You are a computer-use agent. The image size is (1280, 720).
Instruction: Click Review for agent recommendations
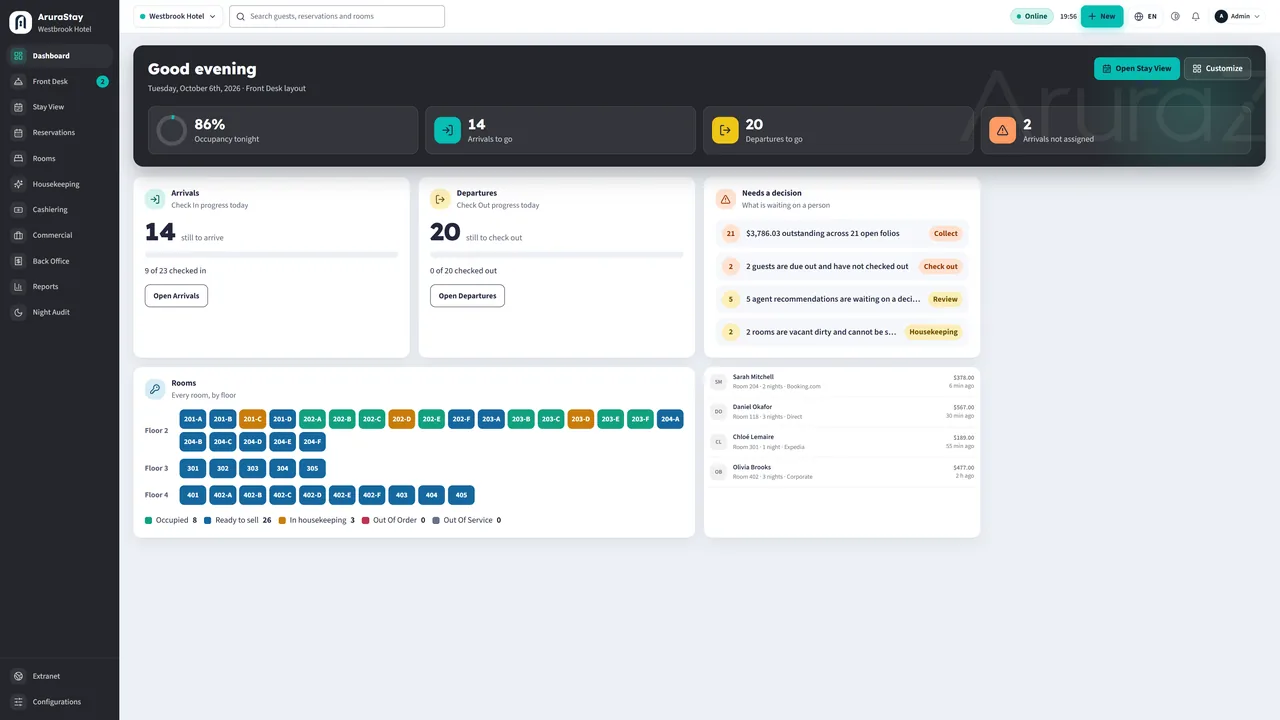pyautogui.click(x=945, y=299)
